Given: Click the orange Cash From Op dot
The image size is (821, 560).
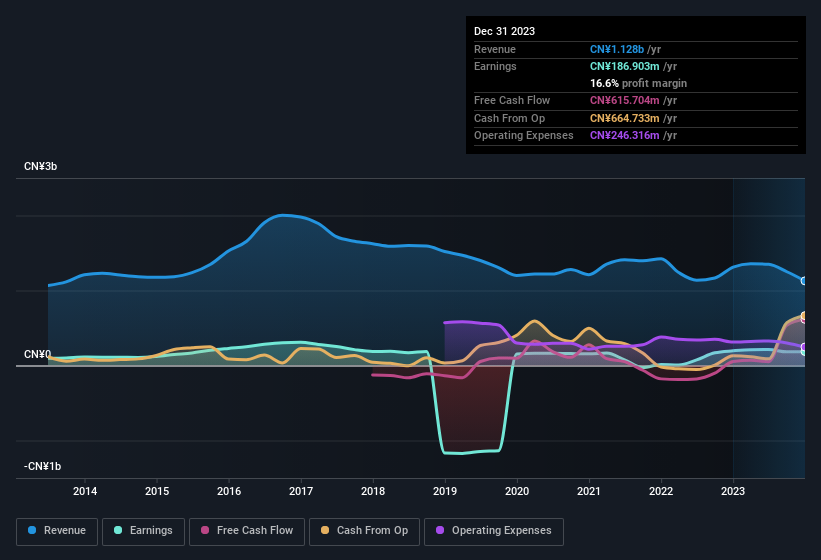Looking at the screenshot, I should click(x=326, y=531).
